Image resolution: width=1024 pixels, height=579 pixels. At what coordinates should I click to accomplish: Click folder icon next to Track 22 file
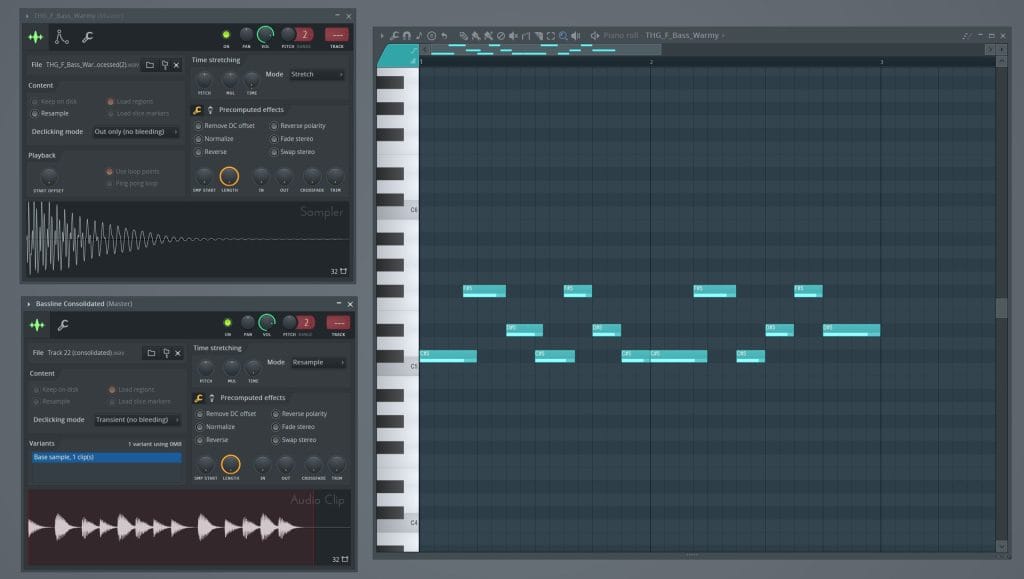pyautogui.click(x=150, y=353)
